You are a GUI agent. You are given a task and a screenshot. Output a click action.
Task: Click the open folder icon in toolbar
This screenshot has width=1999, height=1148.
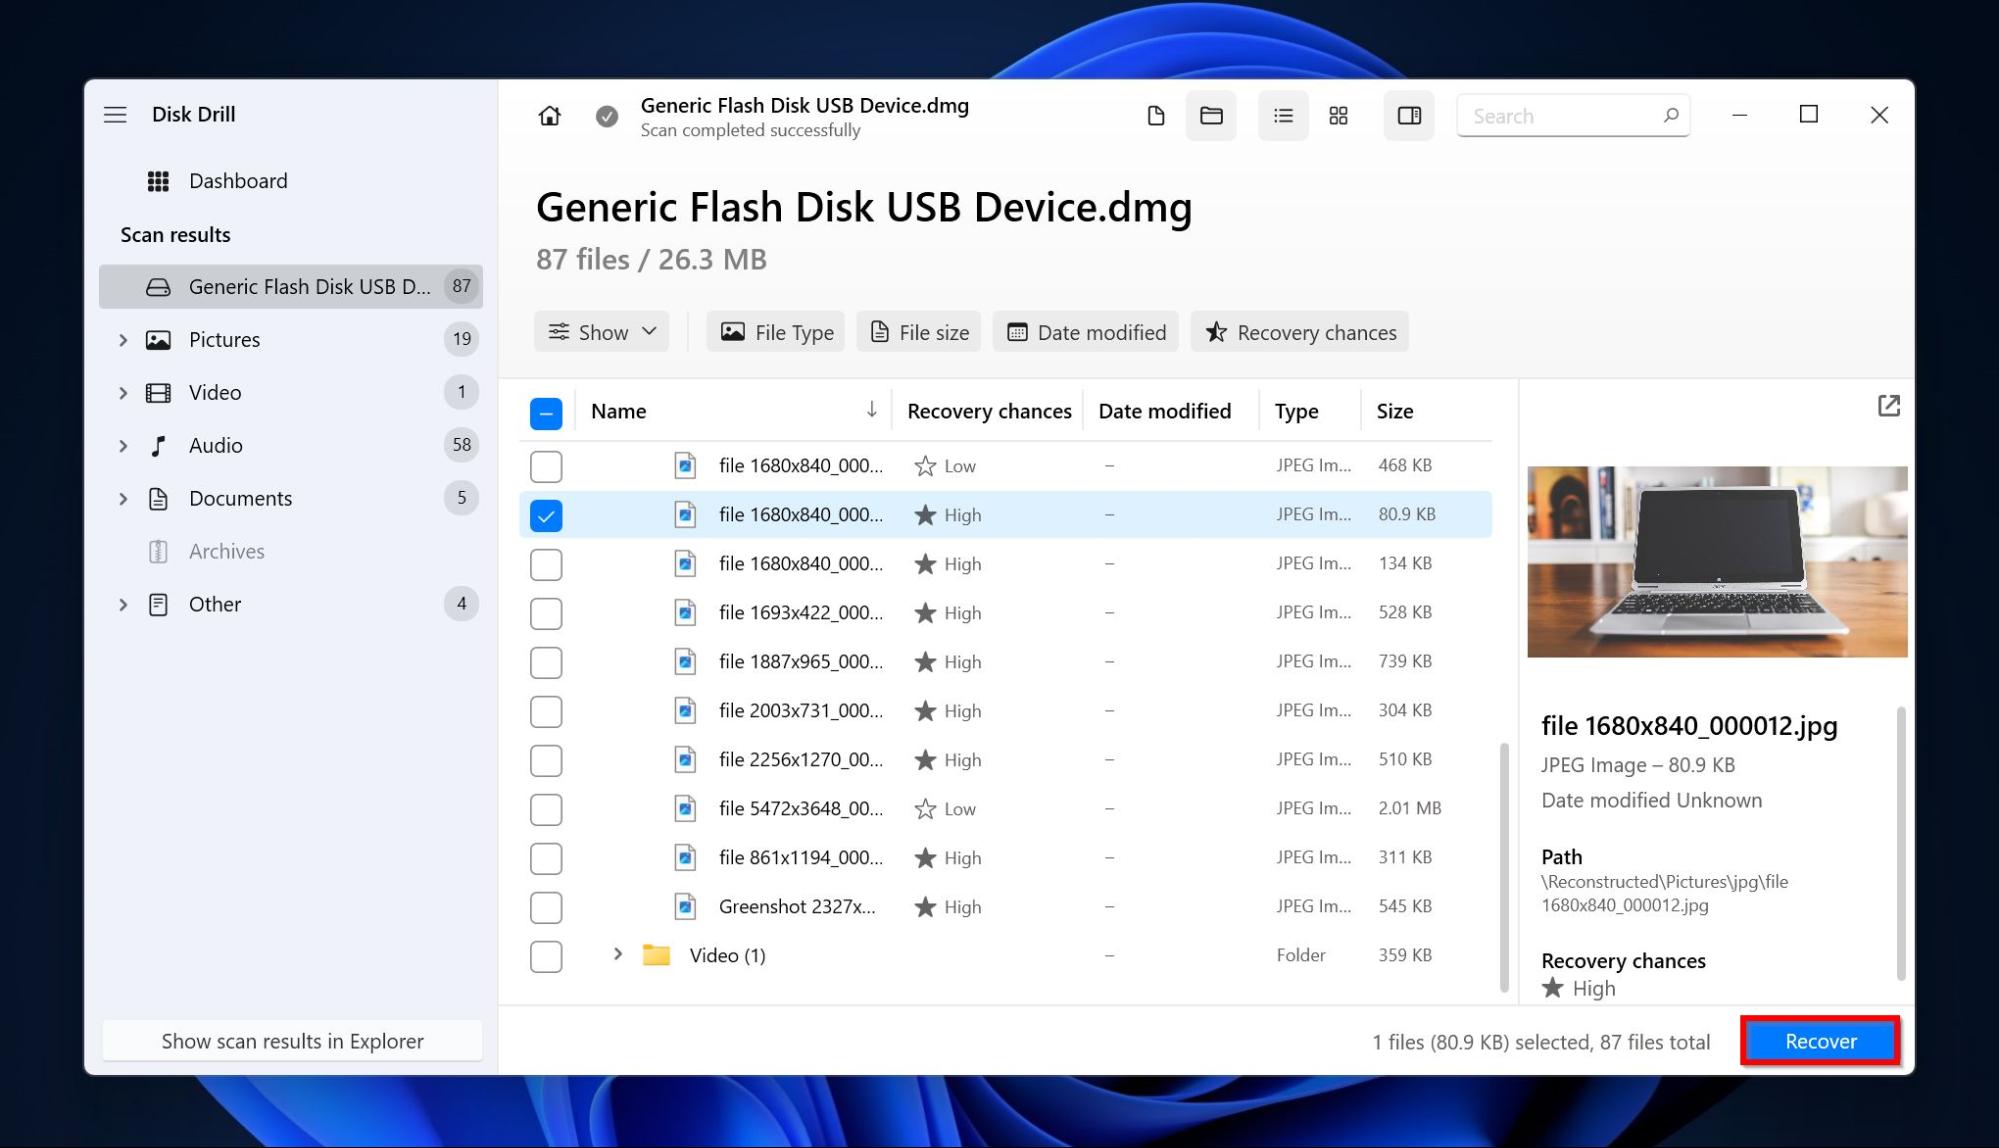(x=1210, y=115)
